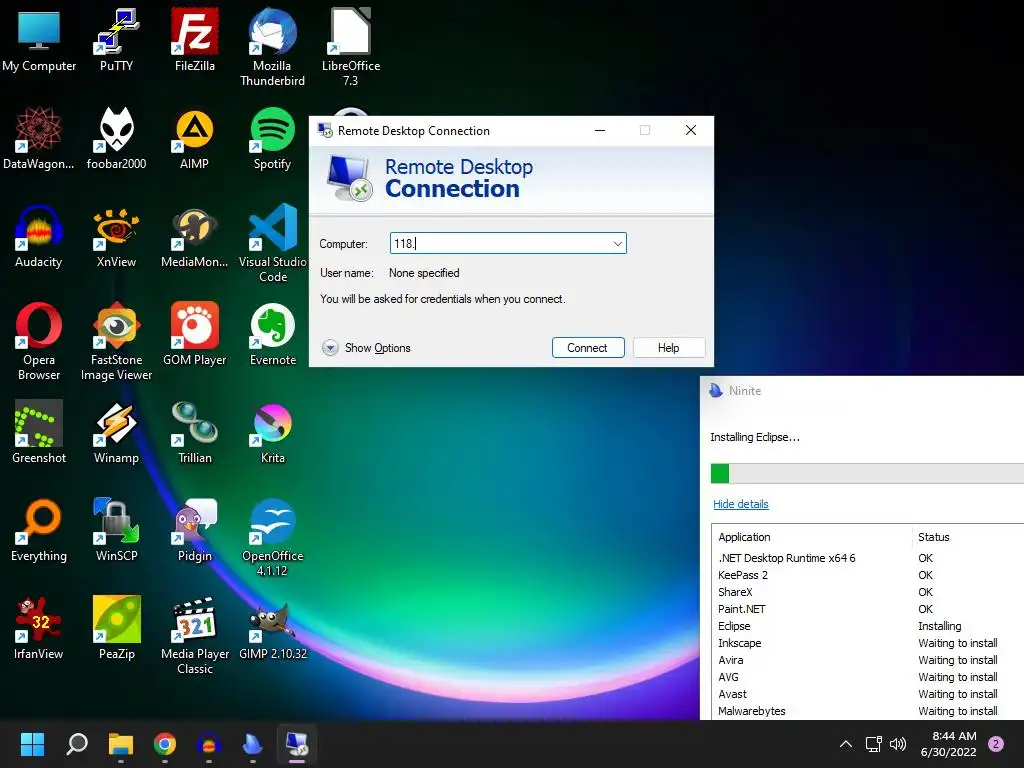
Task: Select the LibreOffice 7.3 desktop icon
Action: 351,46
